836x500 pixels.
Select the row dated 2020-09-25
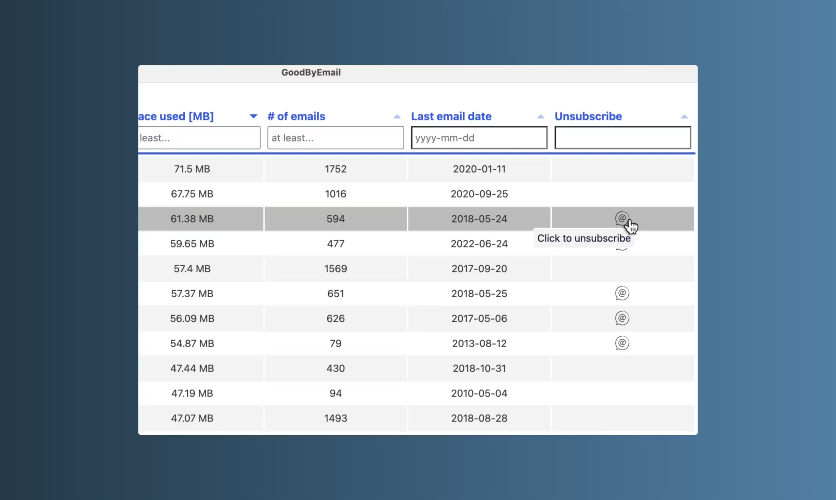pos(478,194)
